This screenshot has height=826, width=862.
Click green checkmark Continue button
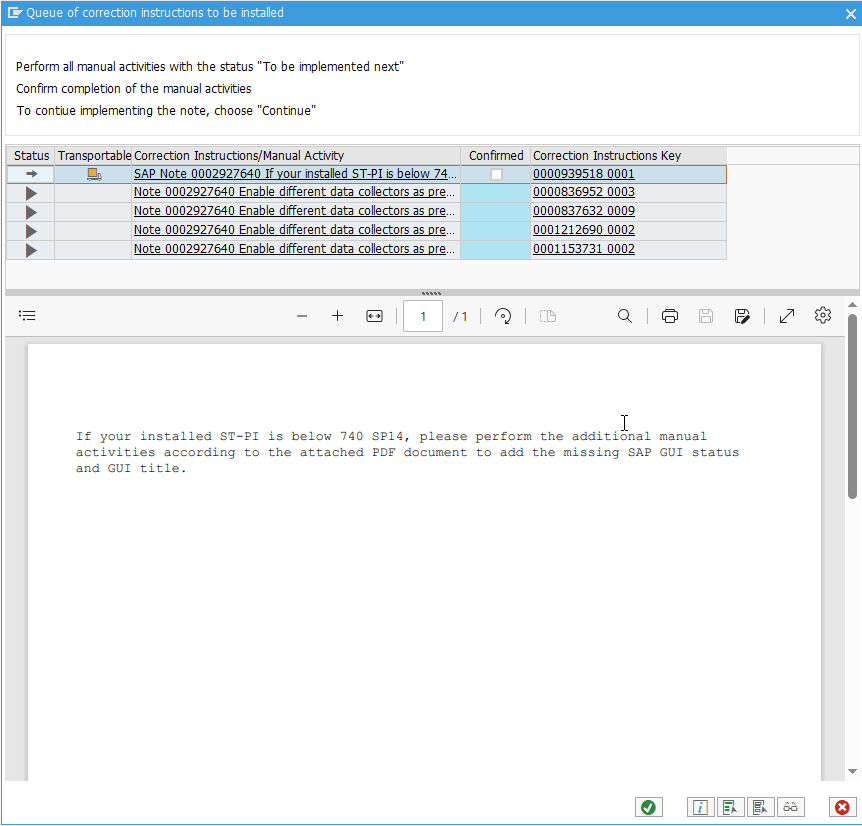click(x=649, y=807)
